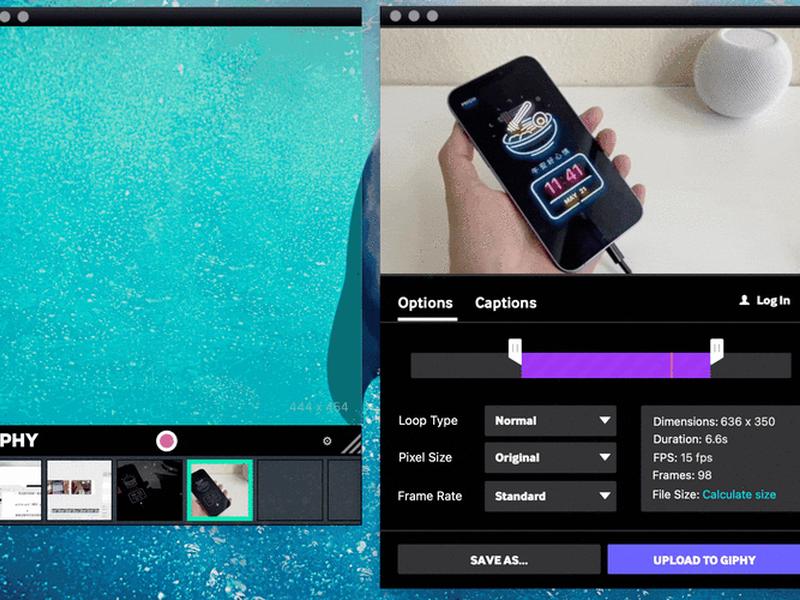Select the teal-bordered phone thumbnail
Screen dimensions: 800x600
click(220, 490)
